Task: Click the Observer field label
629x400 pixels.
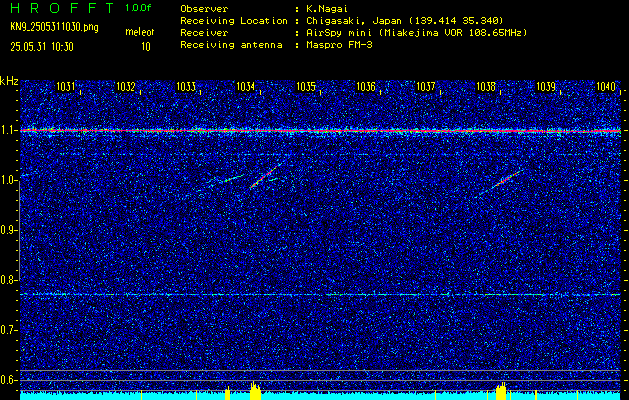Action: 204,9
